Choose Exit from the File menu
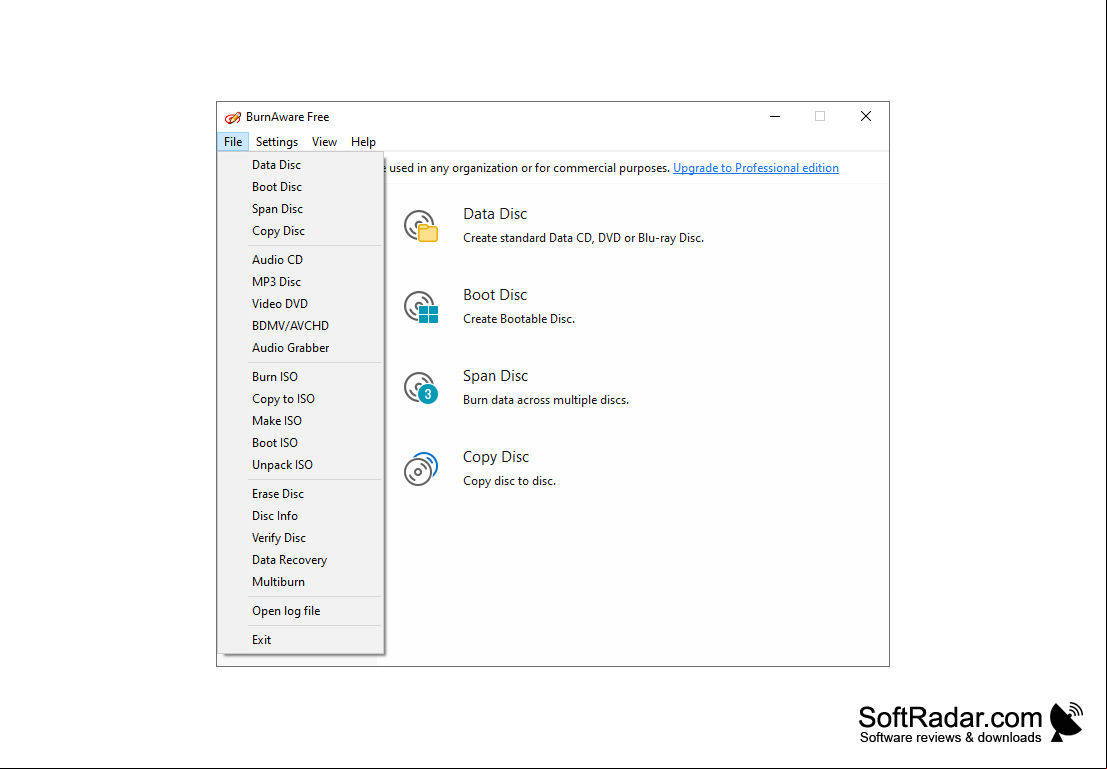The image size is (1107, 769). (301, 640)
